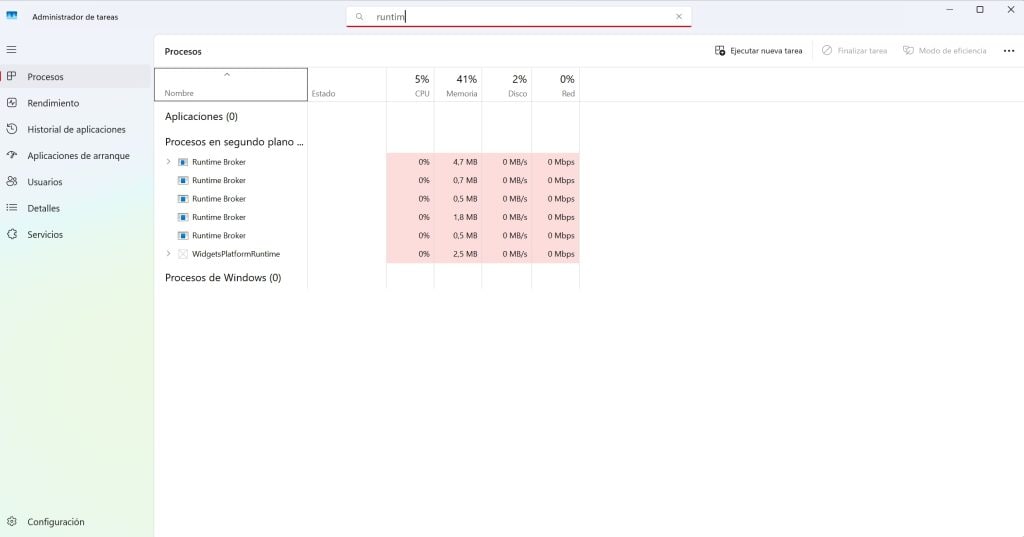Select the Procesos de Windows (0) group
The image size is (1024, 537).
click(x=223, y=278)
